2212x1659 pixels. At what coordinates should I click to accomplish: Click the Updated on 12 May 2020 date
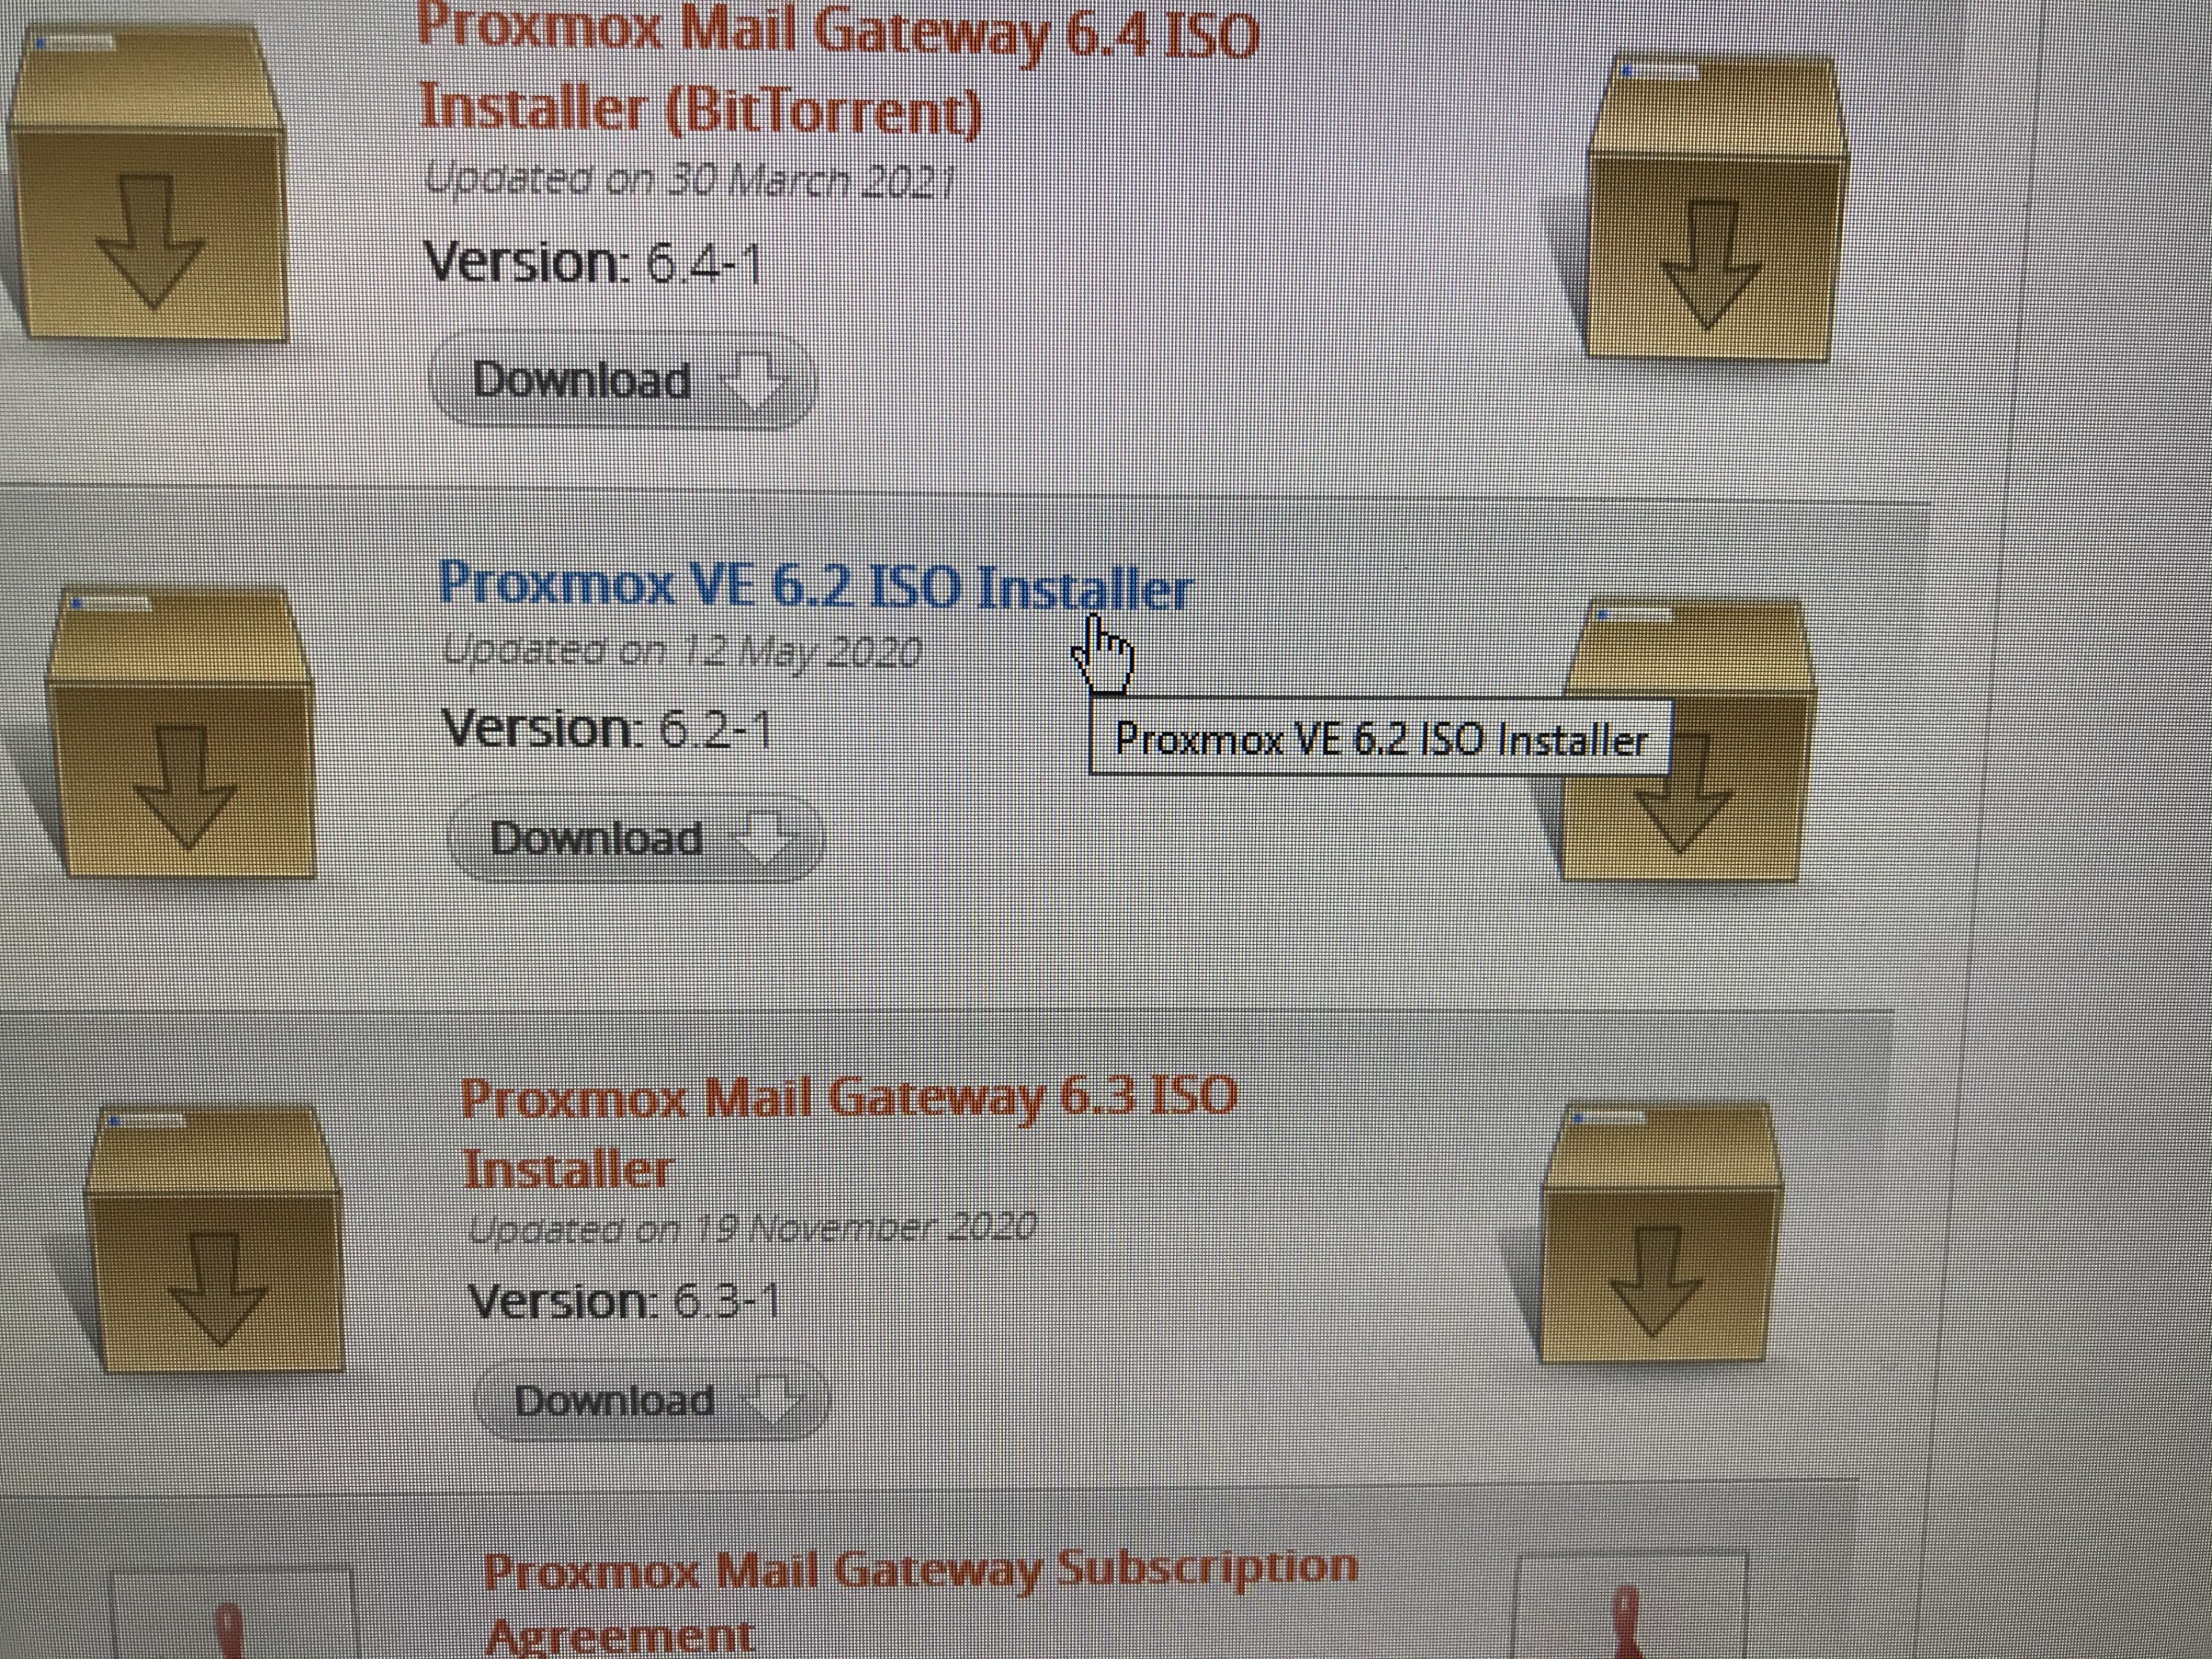coord(682,652)
